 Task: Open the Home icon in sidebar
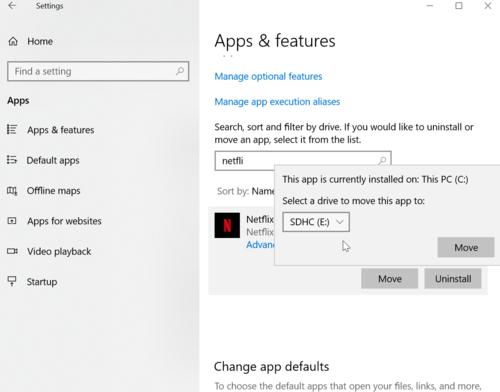[x=13, y=41]
